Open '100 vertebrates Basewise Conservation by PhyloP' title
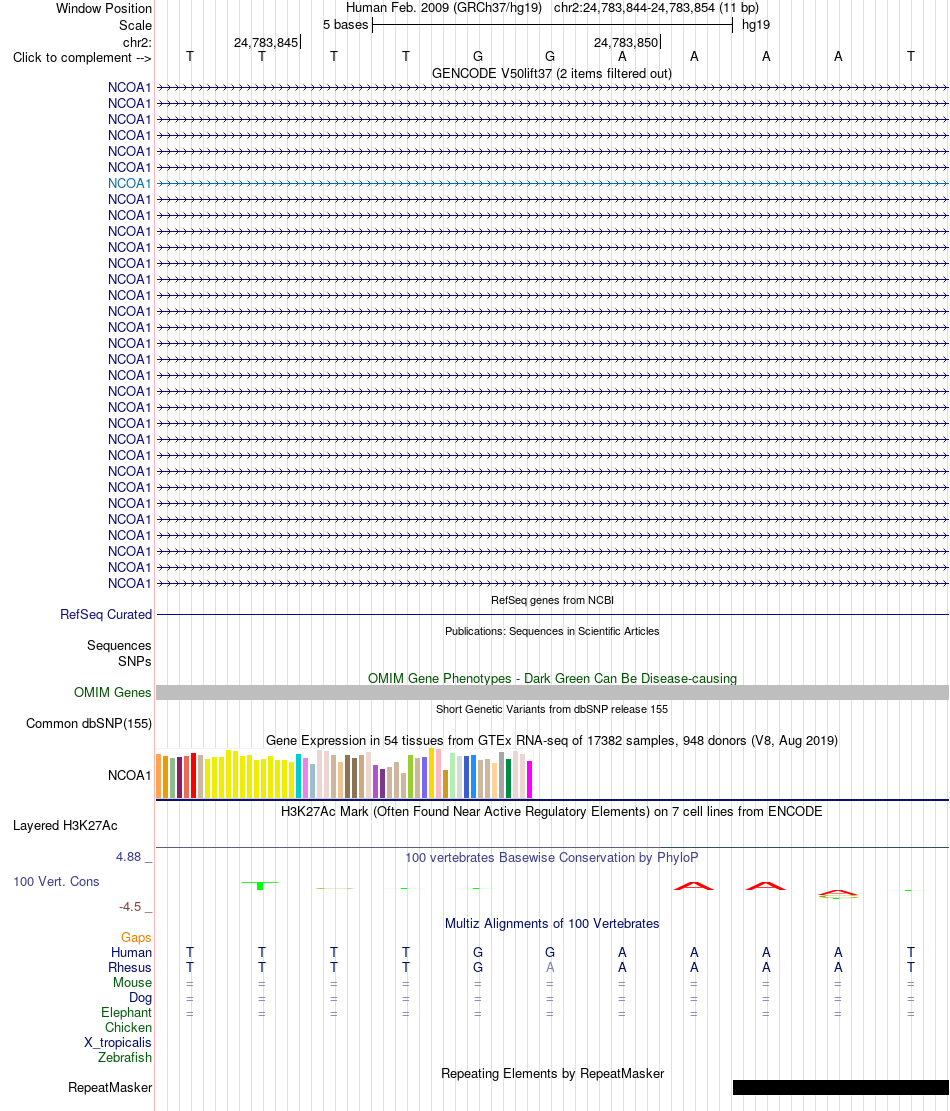Screen dimensions: 950x1111 point(552,857)
